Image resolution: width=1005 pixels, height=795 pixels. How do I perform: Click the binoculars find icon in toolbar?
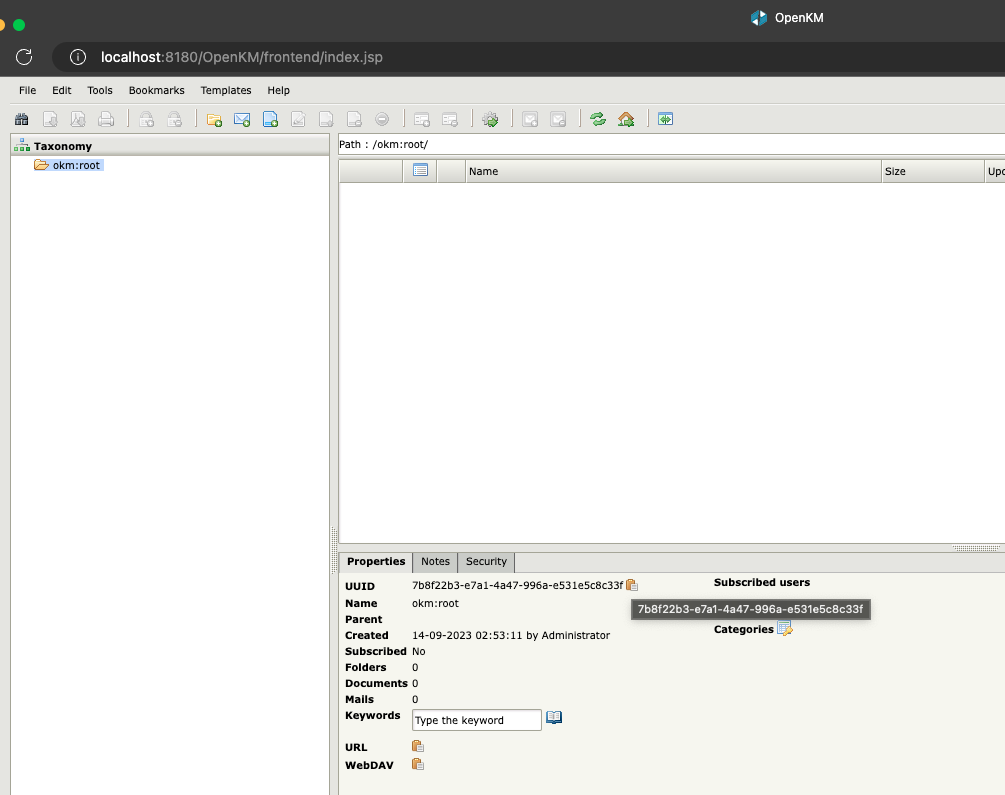coord(21,120)
